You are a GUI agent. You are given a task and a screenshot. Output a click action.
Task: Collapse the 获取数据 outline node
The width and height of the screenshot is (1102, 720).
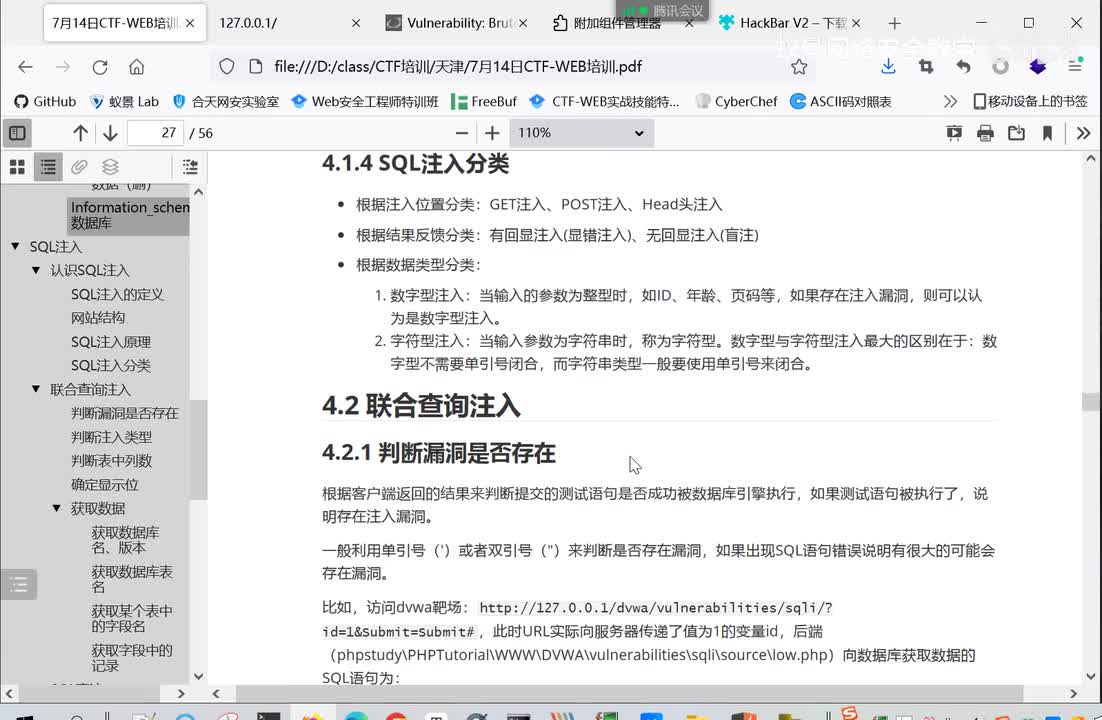pyautogui.click(x=57, y=508)
